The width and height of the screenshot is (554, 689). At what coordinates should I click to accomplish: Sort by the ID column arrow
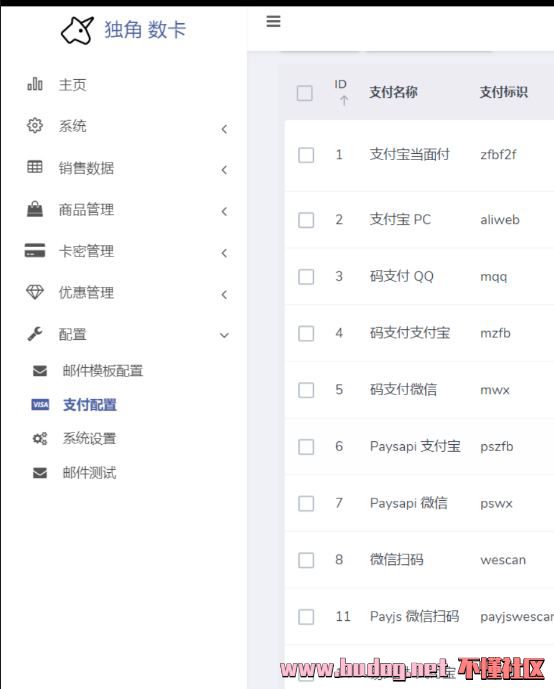(344, 101)
